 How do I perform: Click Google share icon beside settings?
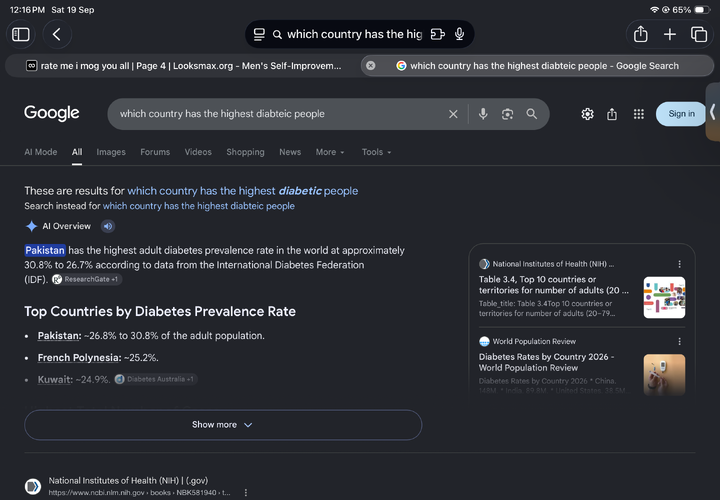612,114
